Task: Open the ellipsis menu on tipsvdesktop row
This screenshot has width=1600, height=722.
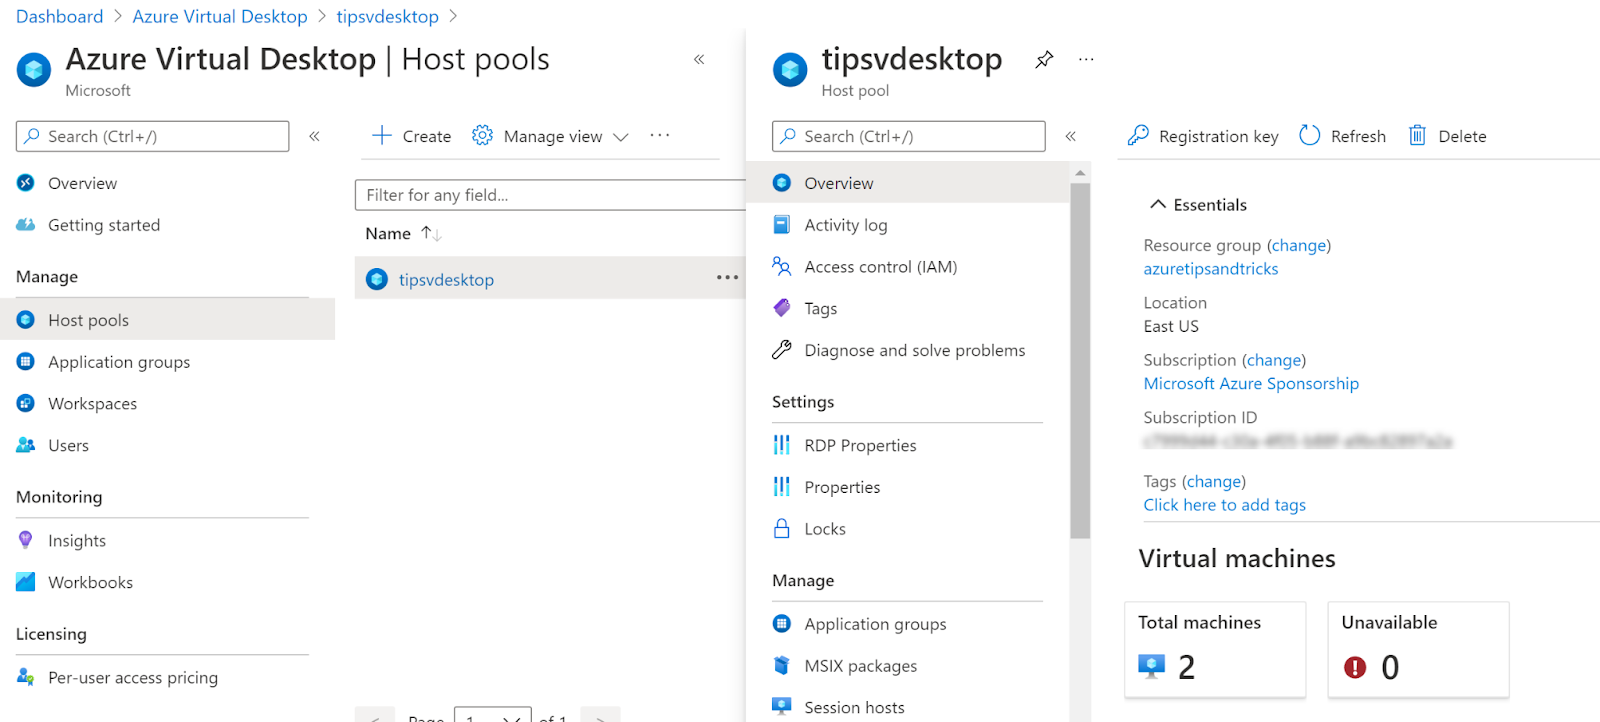Action: click(x=727, y=278)
